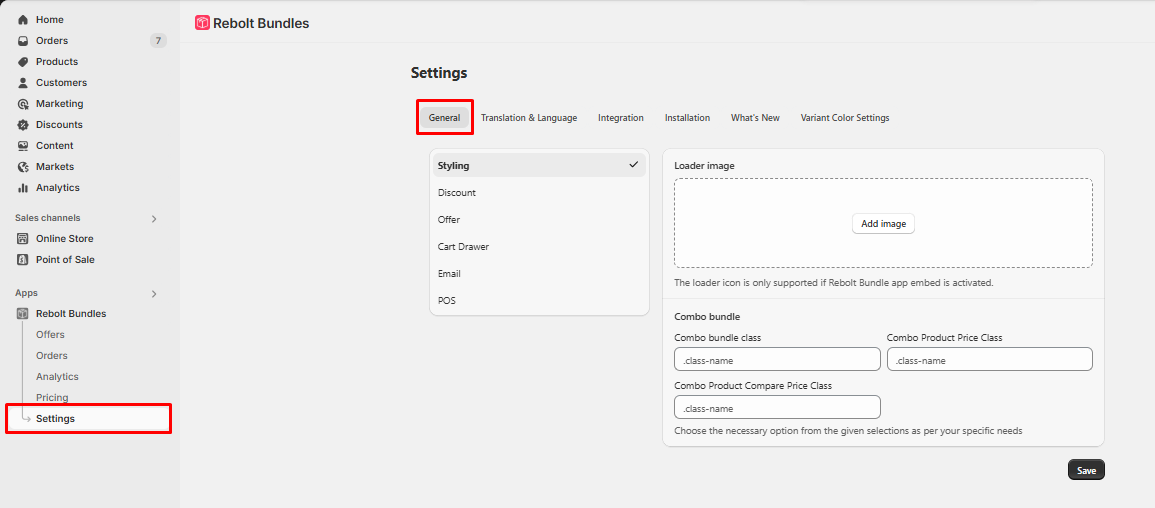1155x508 pixels.
Task: Select POS in settings list
Action: point(539,300)
